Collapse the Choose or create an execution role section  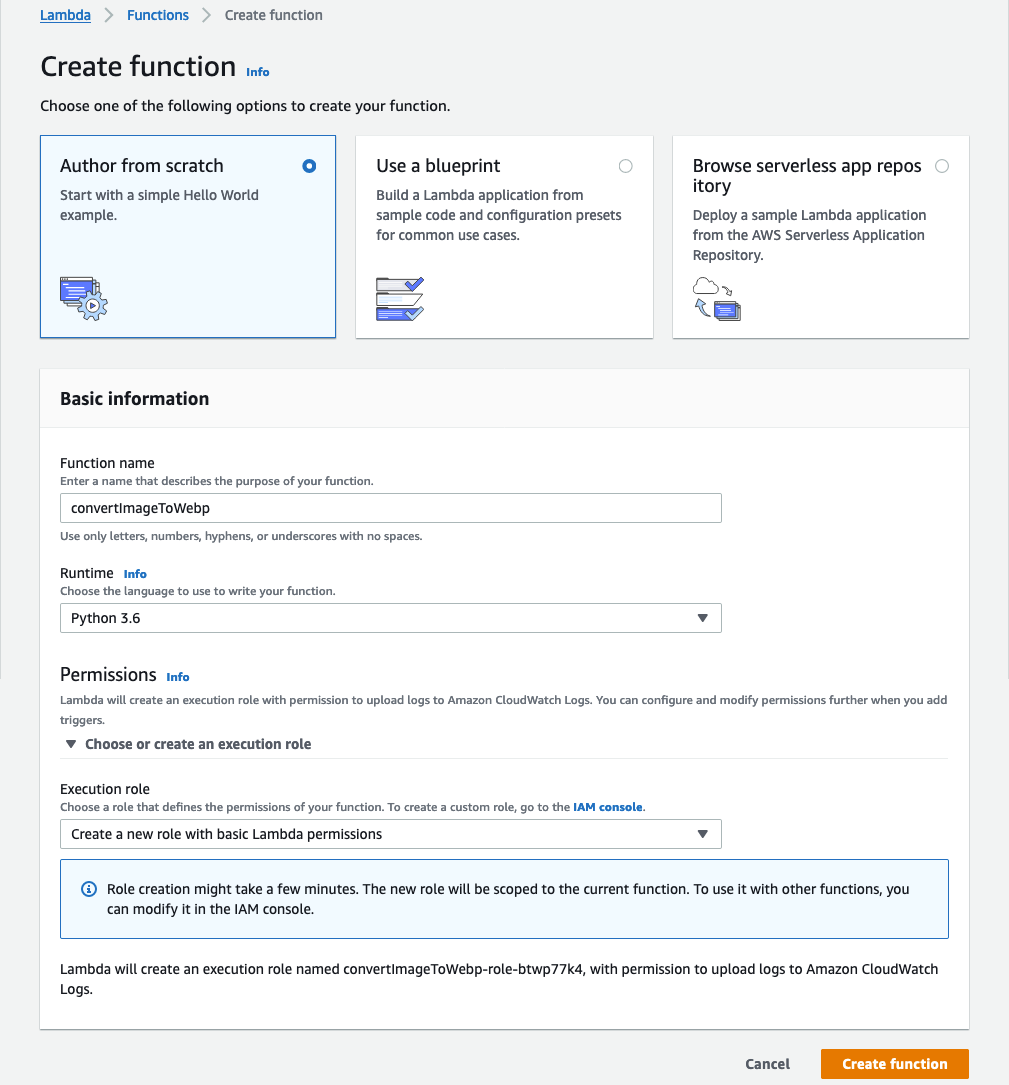click(70, 744)
